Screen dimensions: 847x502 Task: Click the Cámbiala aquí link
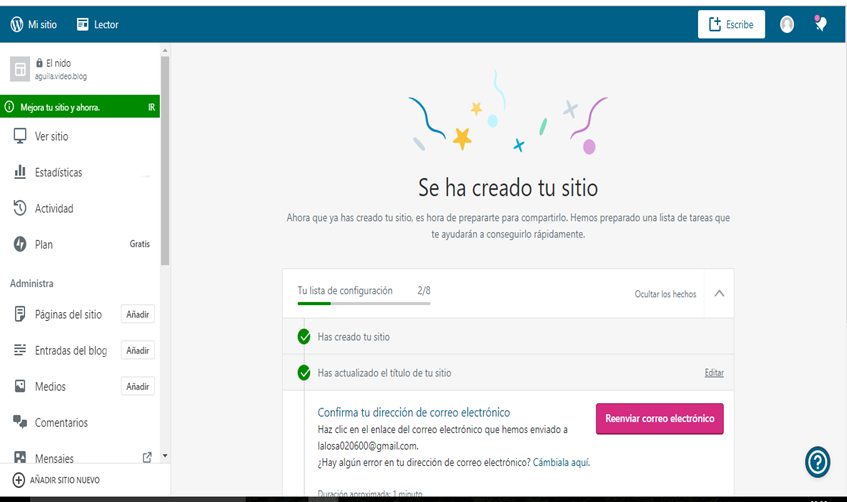[561, 463]
